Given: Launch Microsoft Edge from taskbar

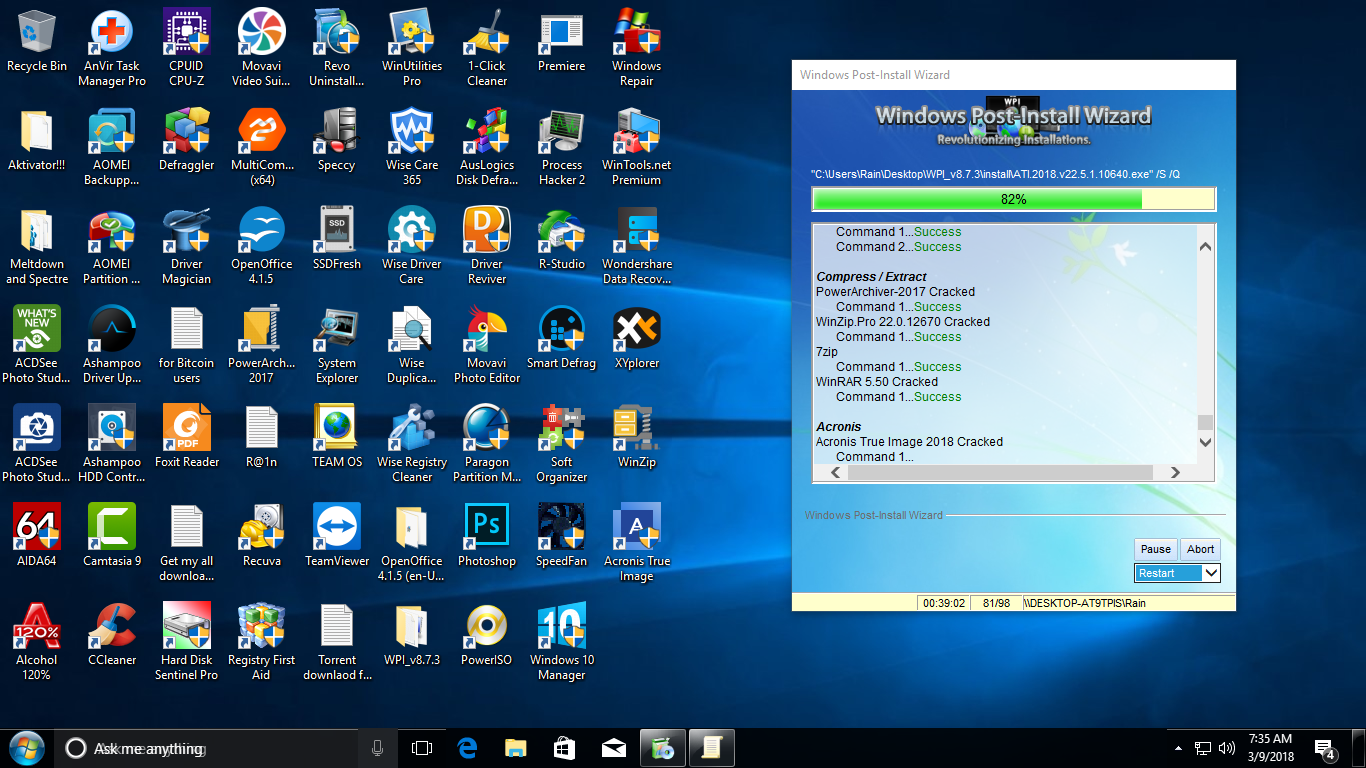Looking at the screenshot, I should coord(468,748).
